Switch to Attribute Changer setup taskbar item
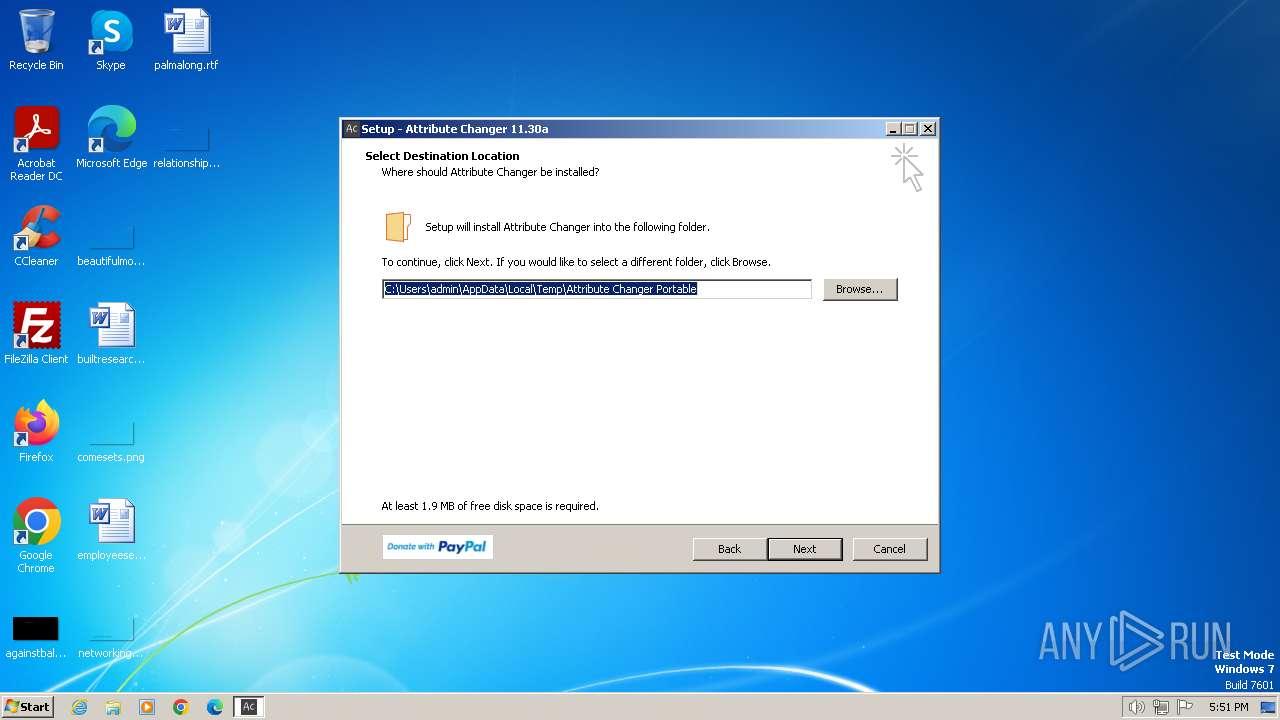1280x720 pixels. 249,707
